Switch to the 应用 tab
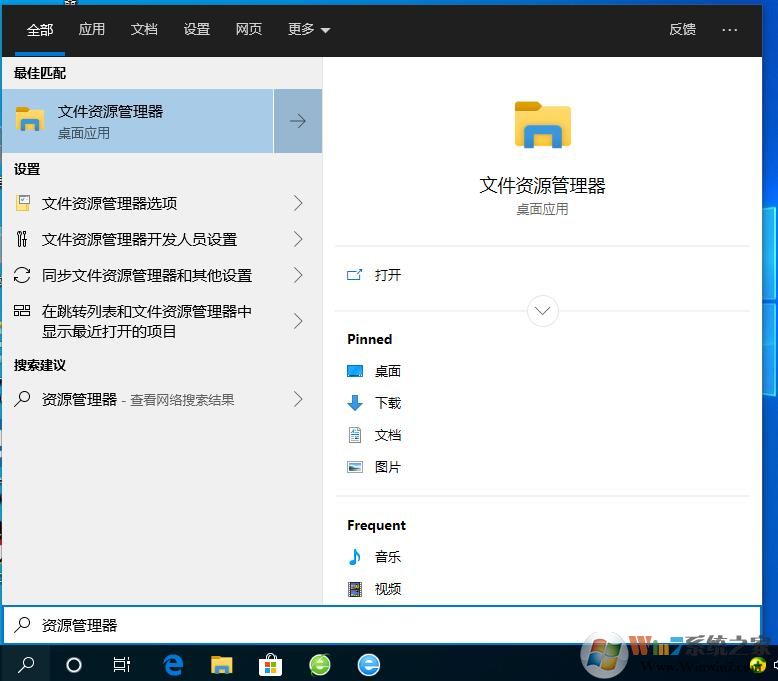Screen dimensions: 778x681 [92, 29]
